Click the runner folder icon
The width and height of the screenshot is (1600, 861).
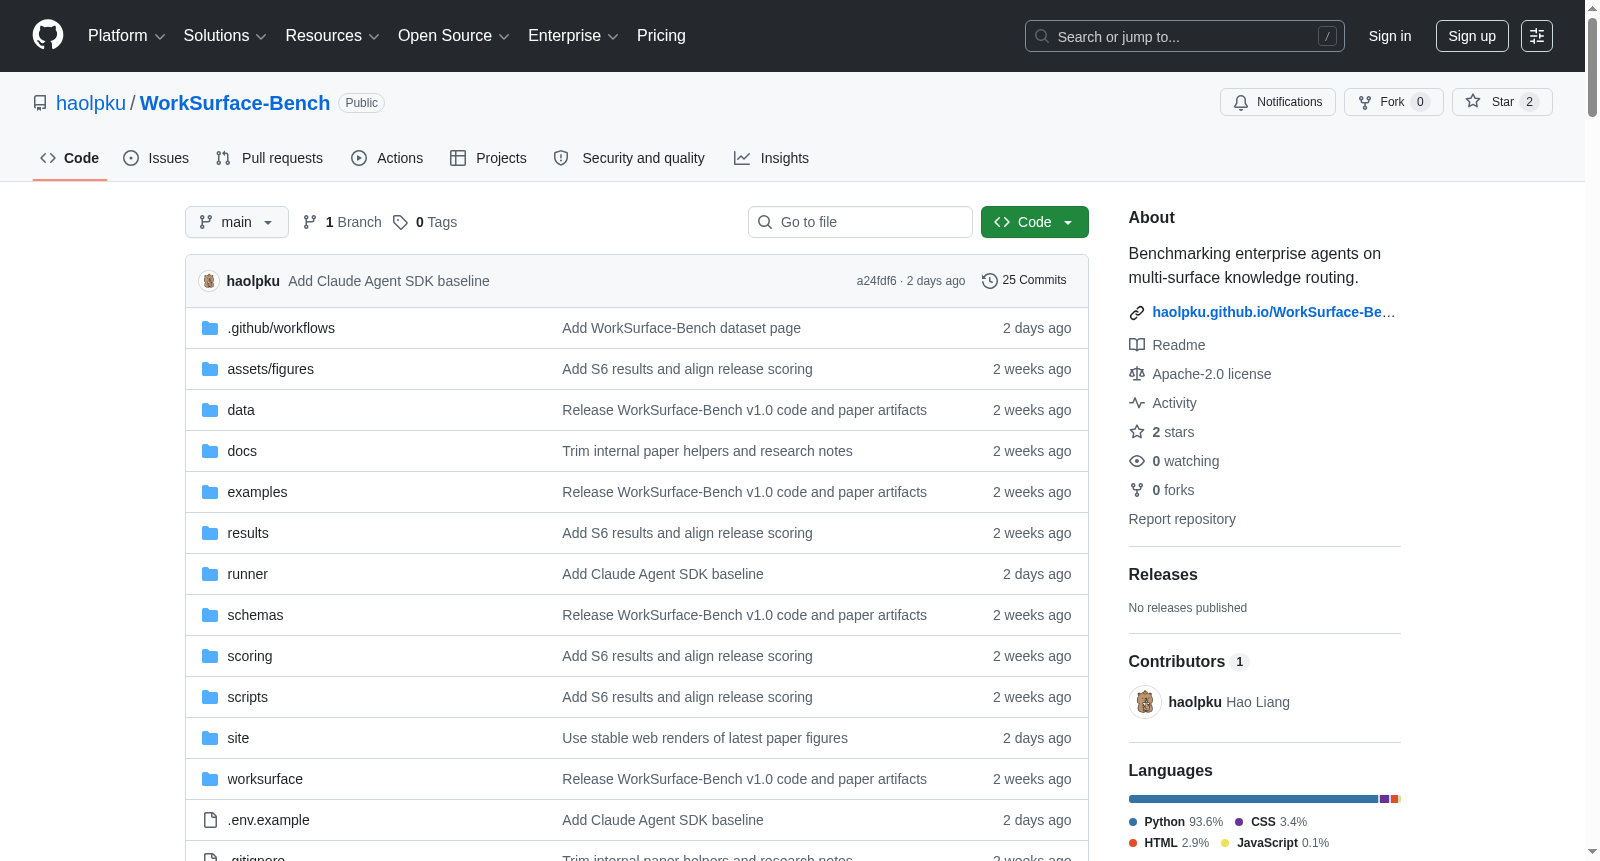pyautogui.click(x=210, y=574)
